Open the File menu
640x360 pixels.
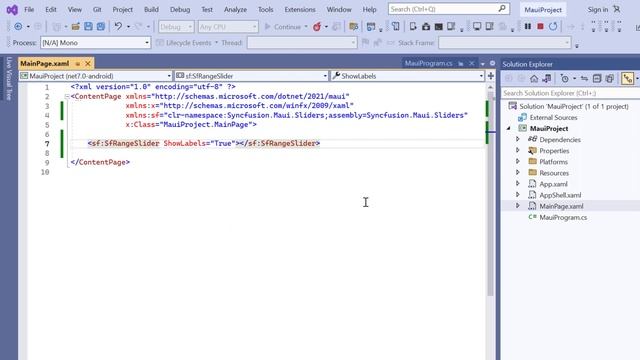[x=29, y=9]
